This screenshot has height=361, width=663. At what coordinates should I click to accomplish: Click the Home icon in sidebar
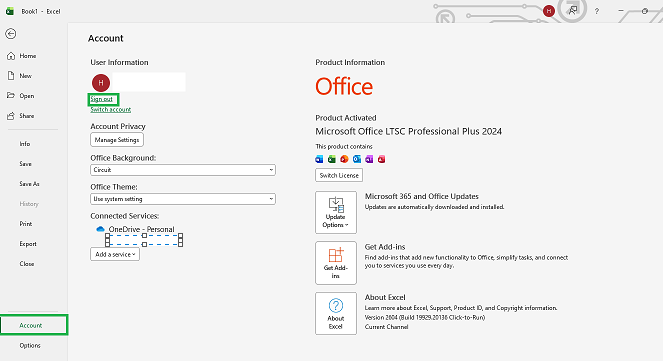point(11,56)
